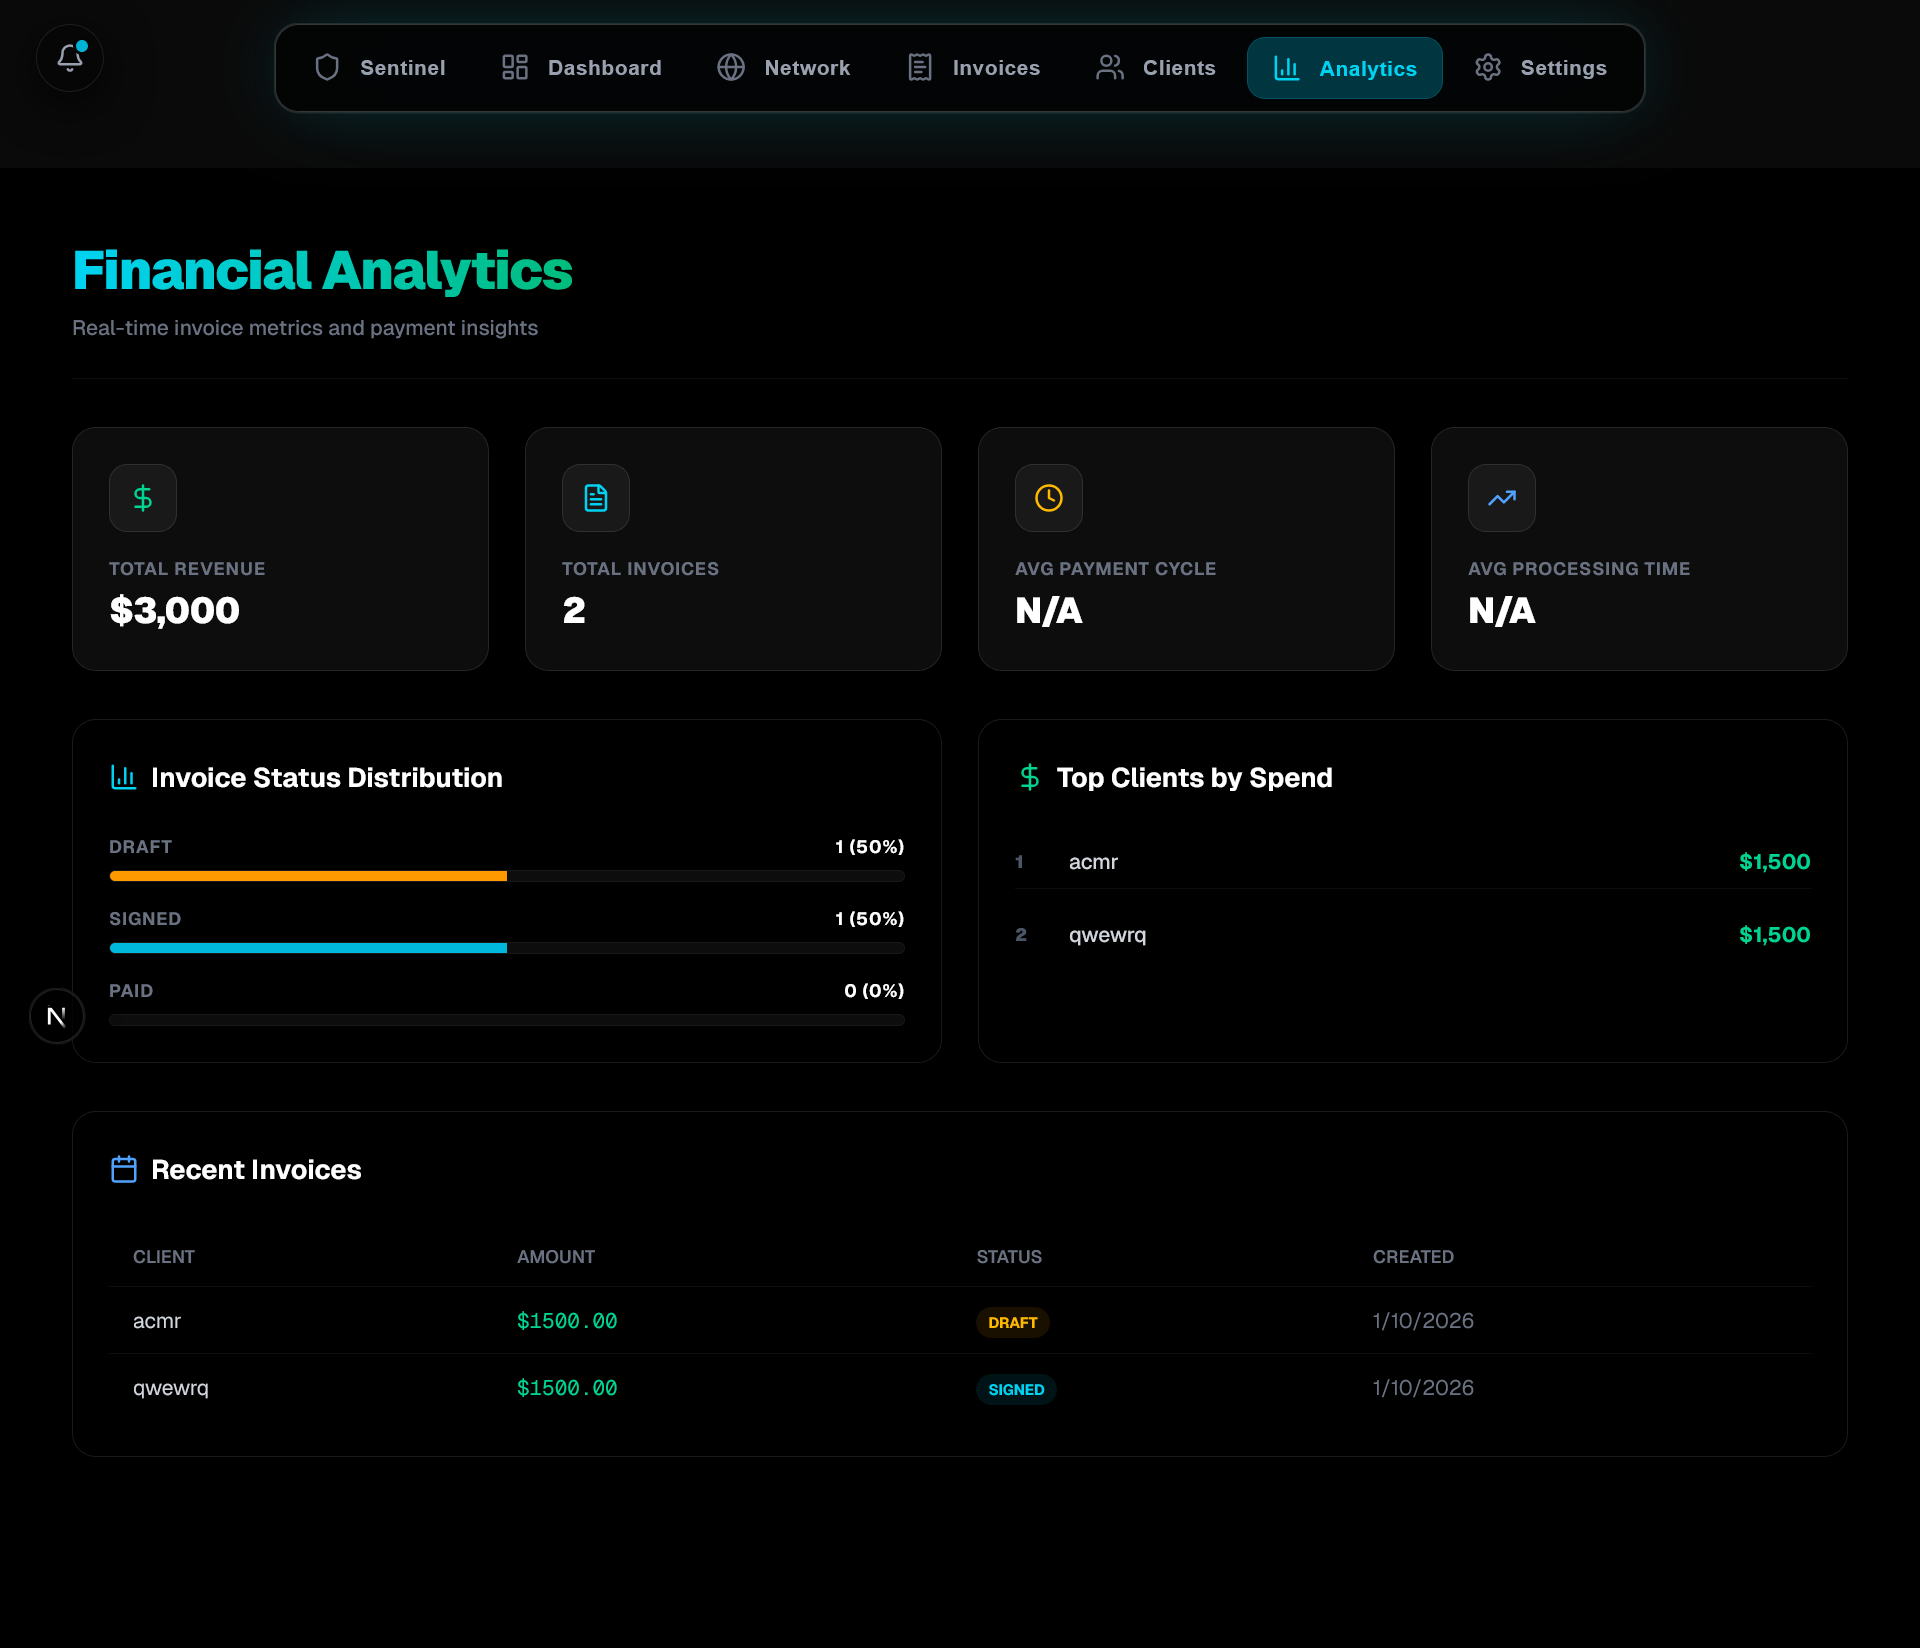This screenshot has height=1648, width=1920.
Task: Click the document icon on Total Invoices
Action: coord(596,498)
